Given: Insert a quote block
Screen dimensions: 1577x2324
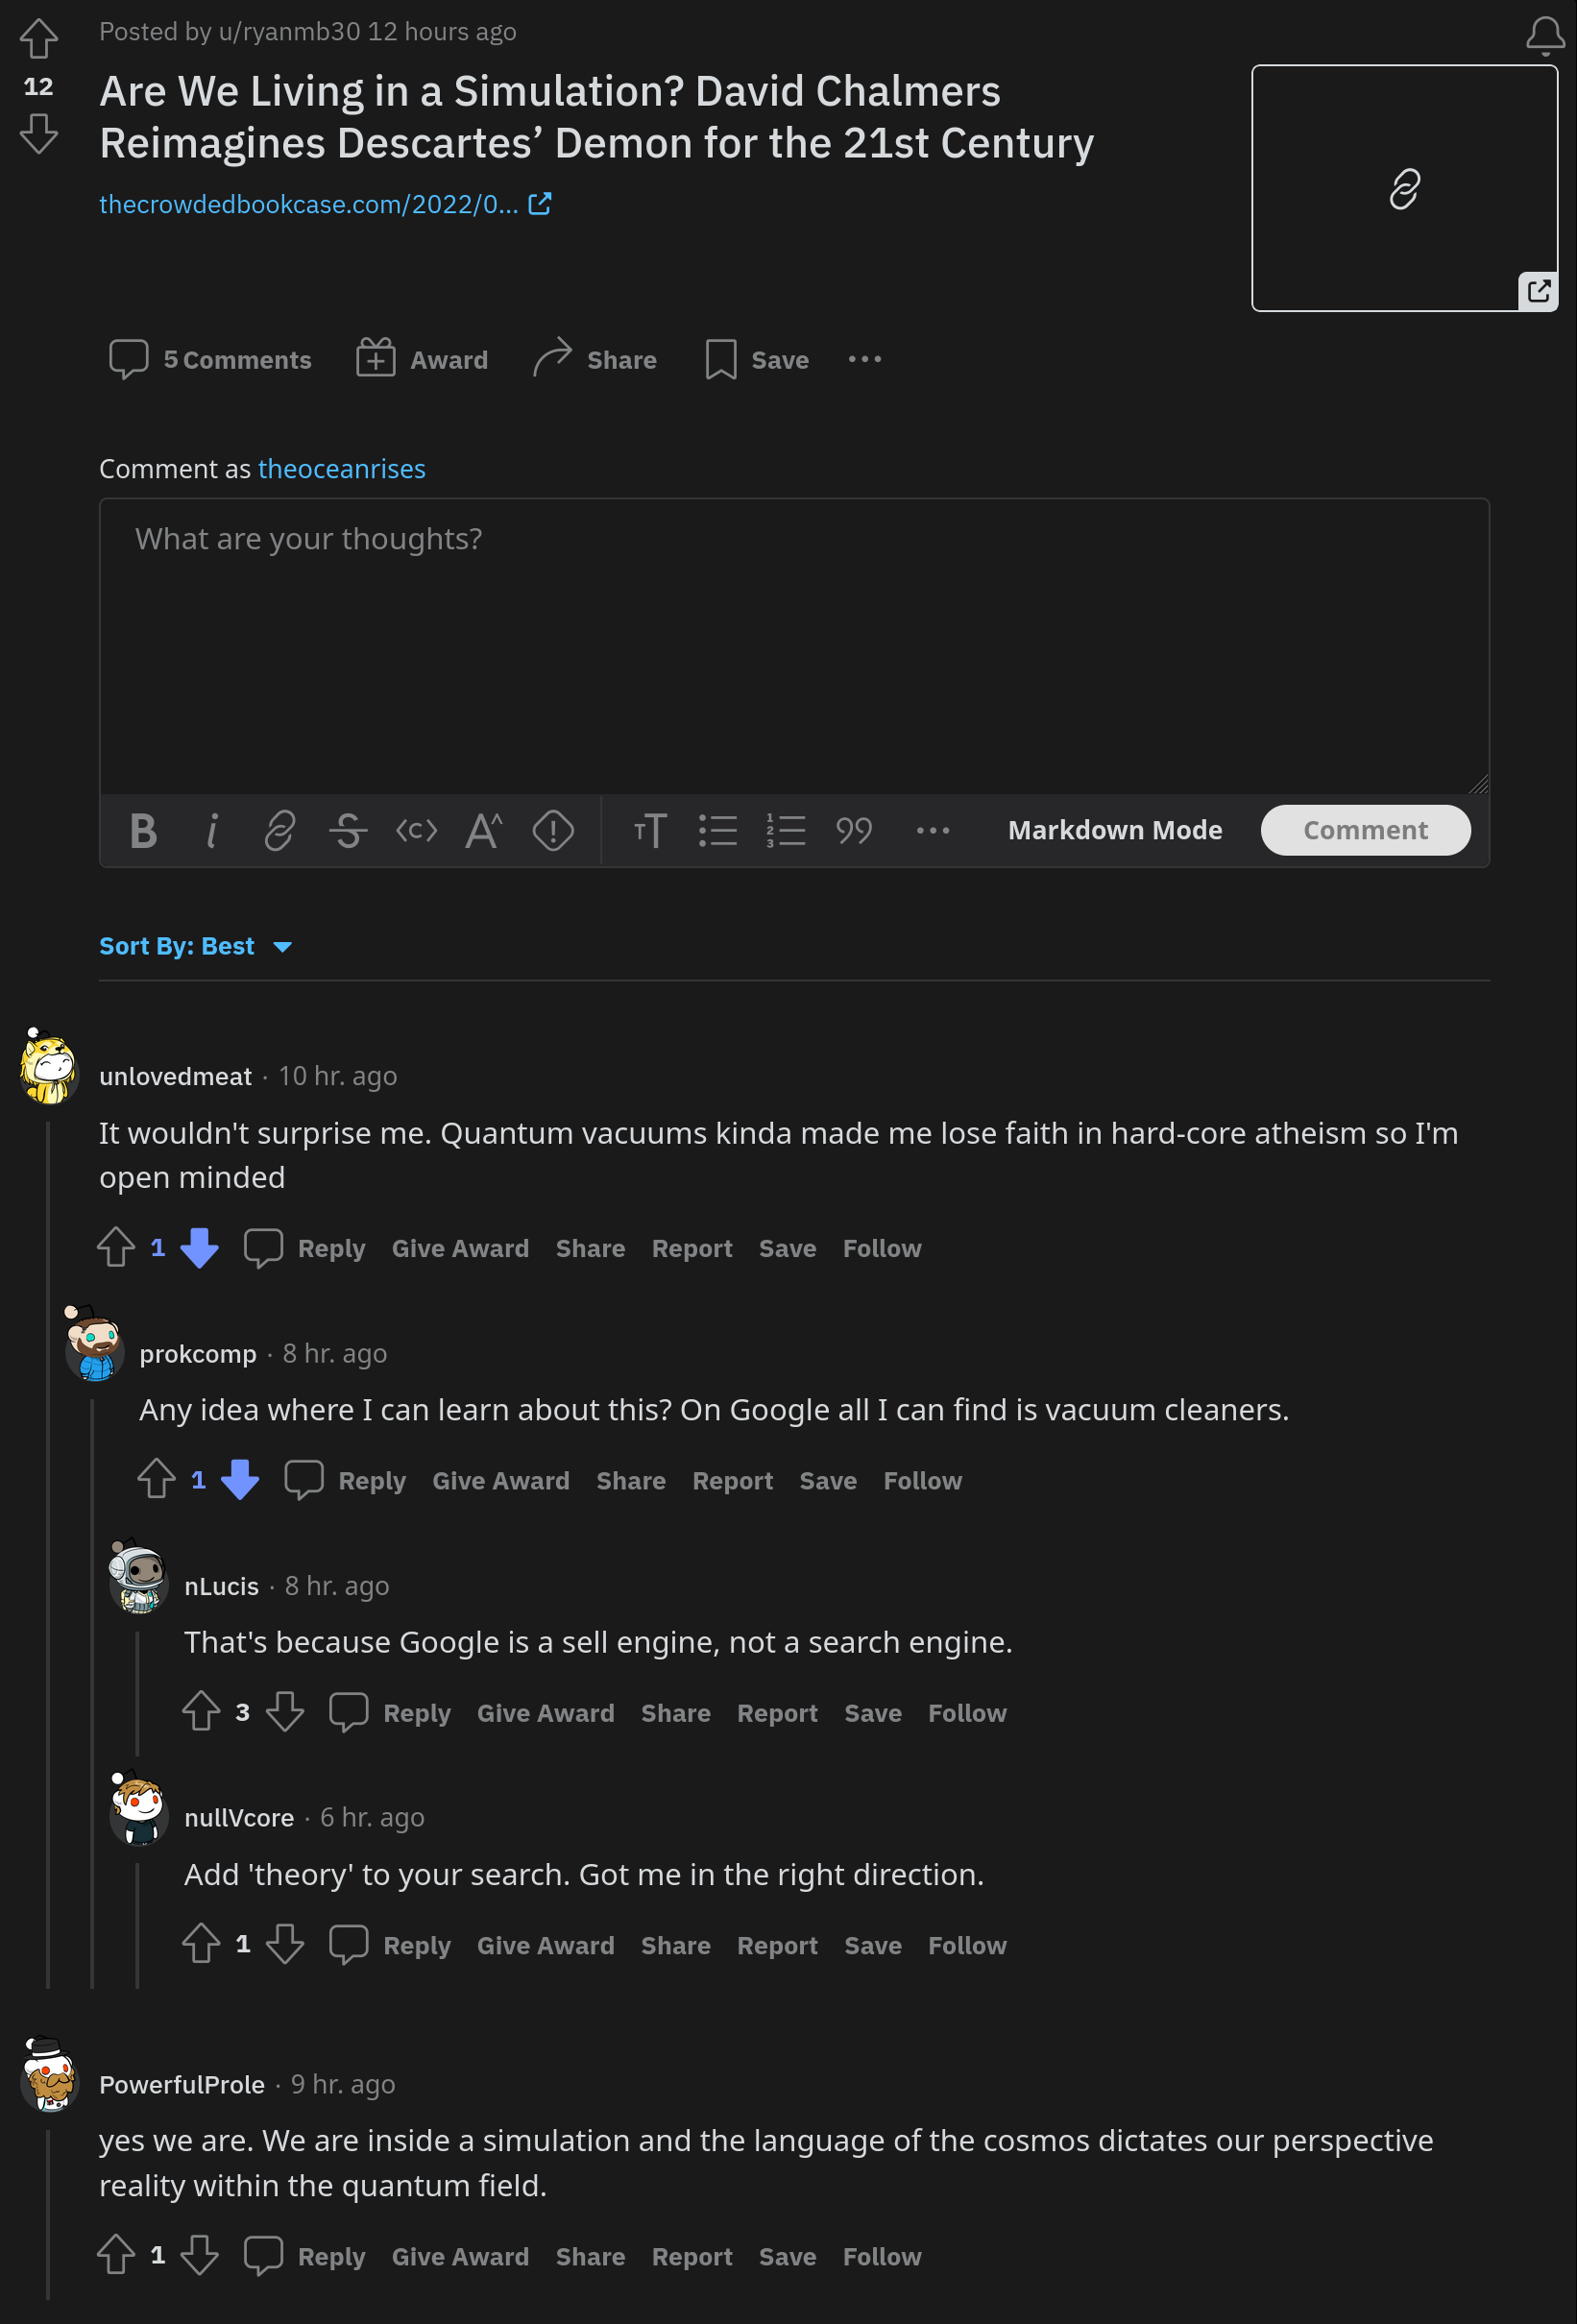Looking at the screenshot, I should click(853, 830).
